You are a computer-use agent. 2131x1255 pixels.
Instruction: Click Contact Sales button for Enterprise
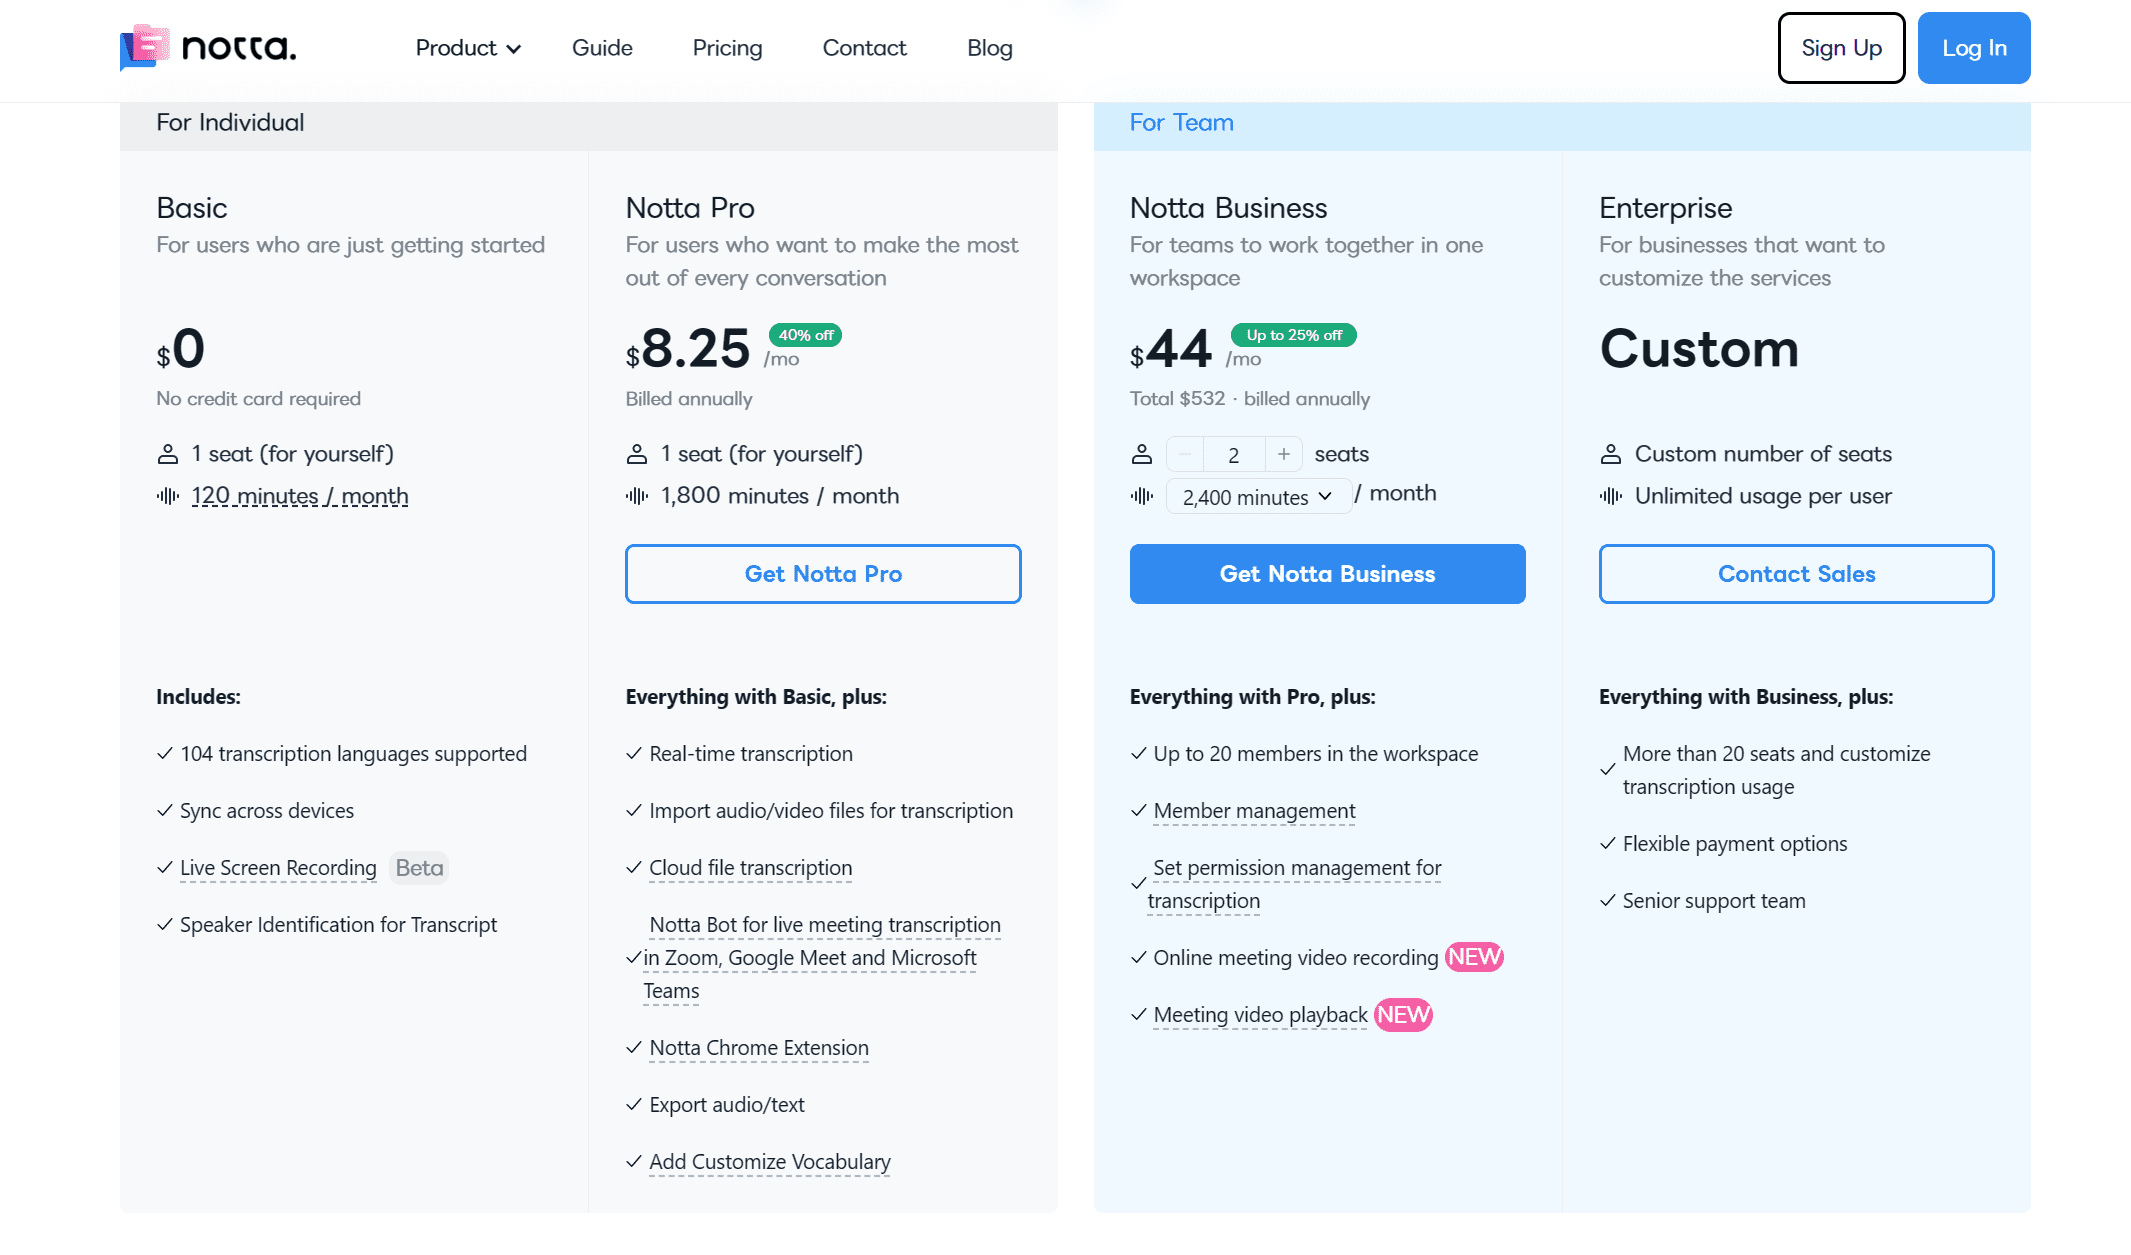pos(1796,572)
